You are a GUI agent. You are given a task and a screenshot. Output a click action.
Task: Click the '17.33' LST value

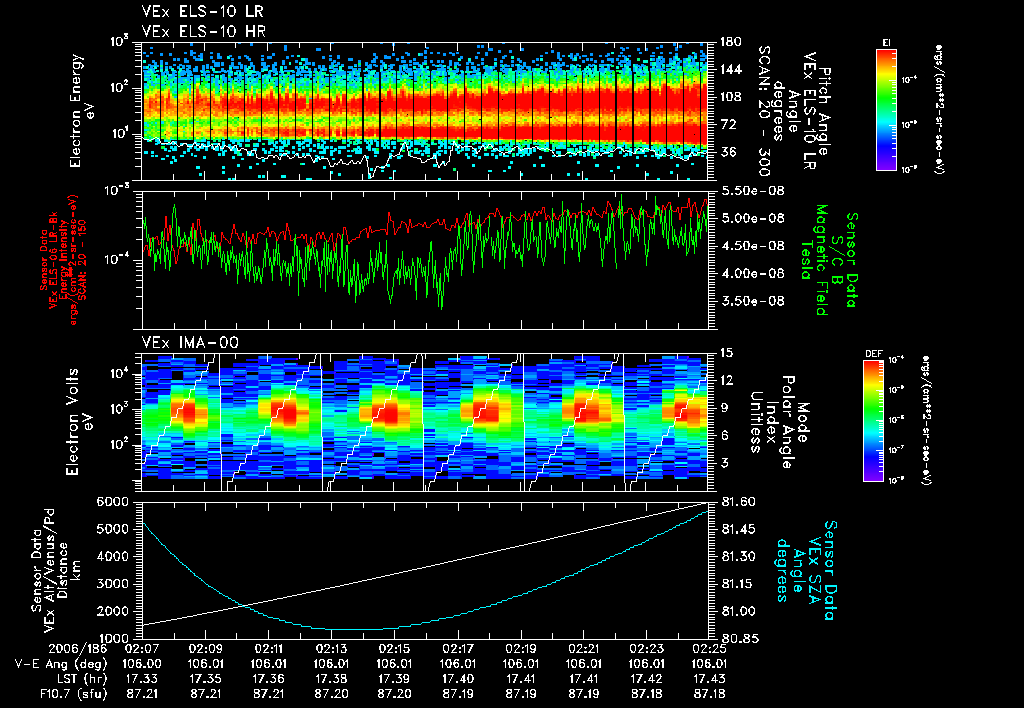click(142, 679)
